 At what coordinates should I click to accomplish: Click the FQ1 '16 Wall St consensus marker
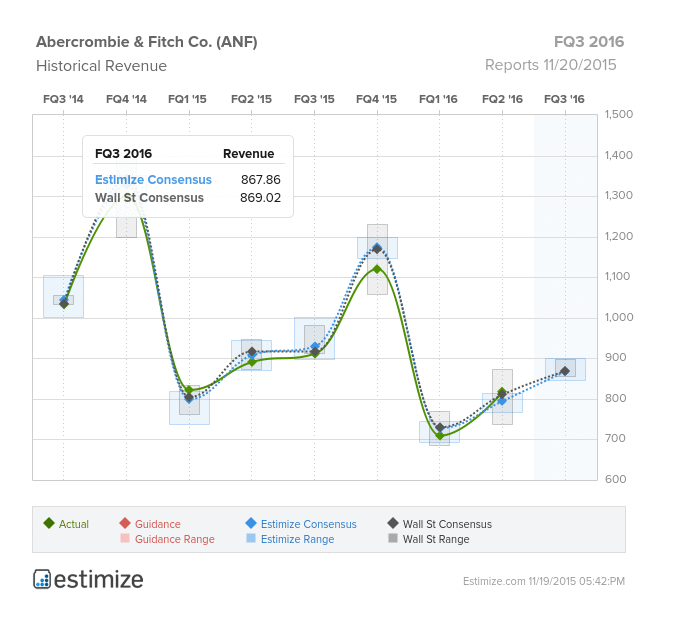point(440,428)
